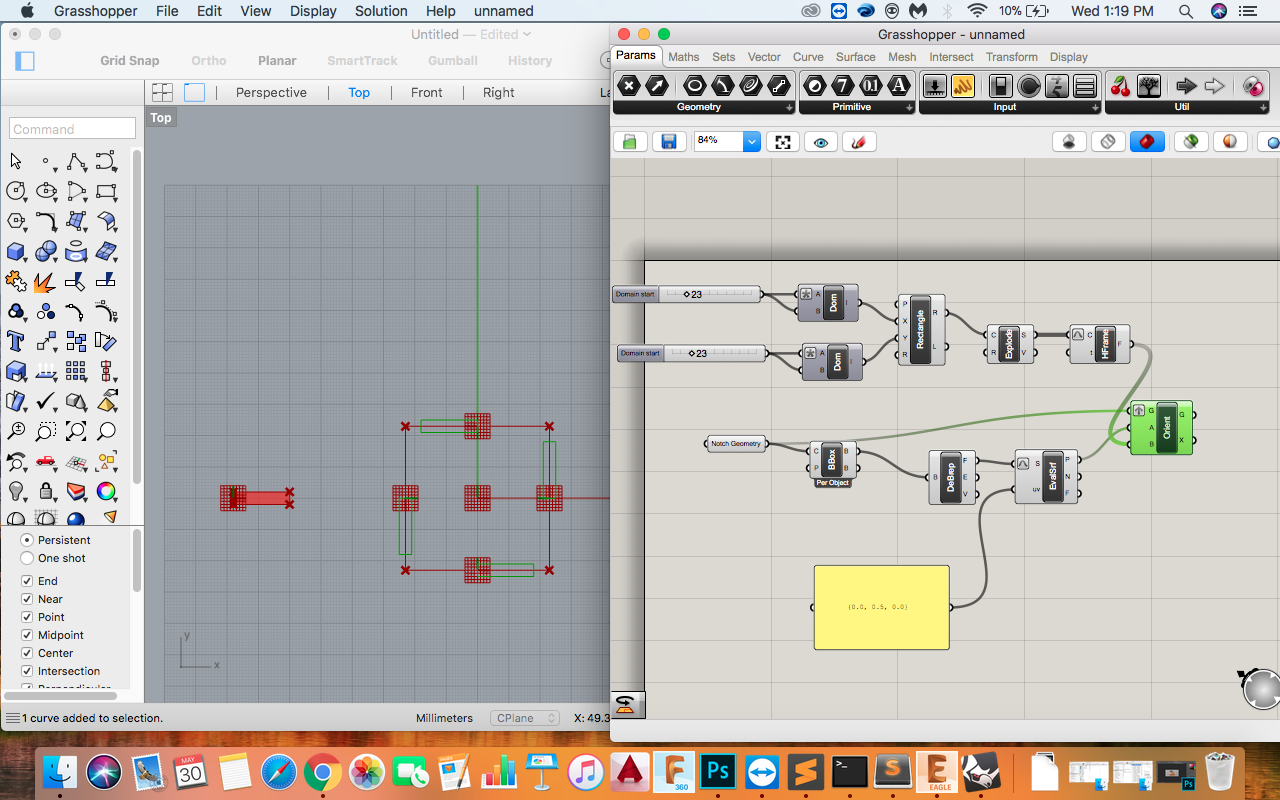The height and width of the screenshot is (800, 1280).
Task: Toggle the Intersection osnap checkbox
Action: [27, 671]
